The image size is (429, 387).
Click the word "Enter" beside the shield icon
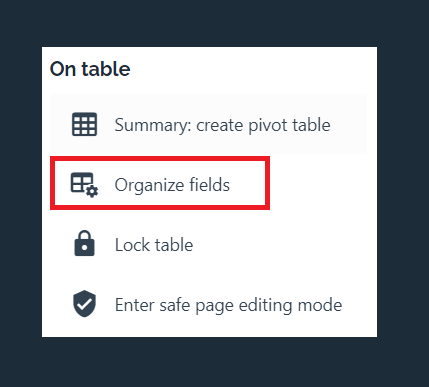[135, 305]
